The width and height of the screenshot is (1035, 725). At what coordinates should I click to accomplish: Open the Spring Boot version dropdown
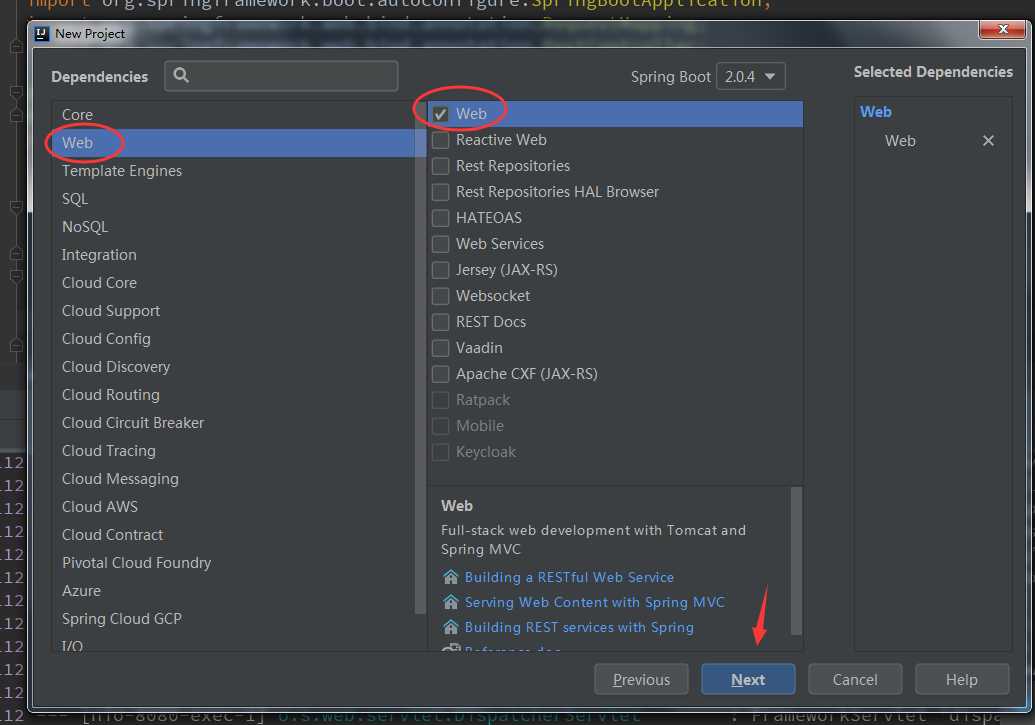pos(751,77)
